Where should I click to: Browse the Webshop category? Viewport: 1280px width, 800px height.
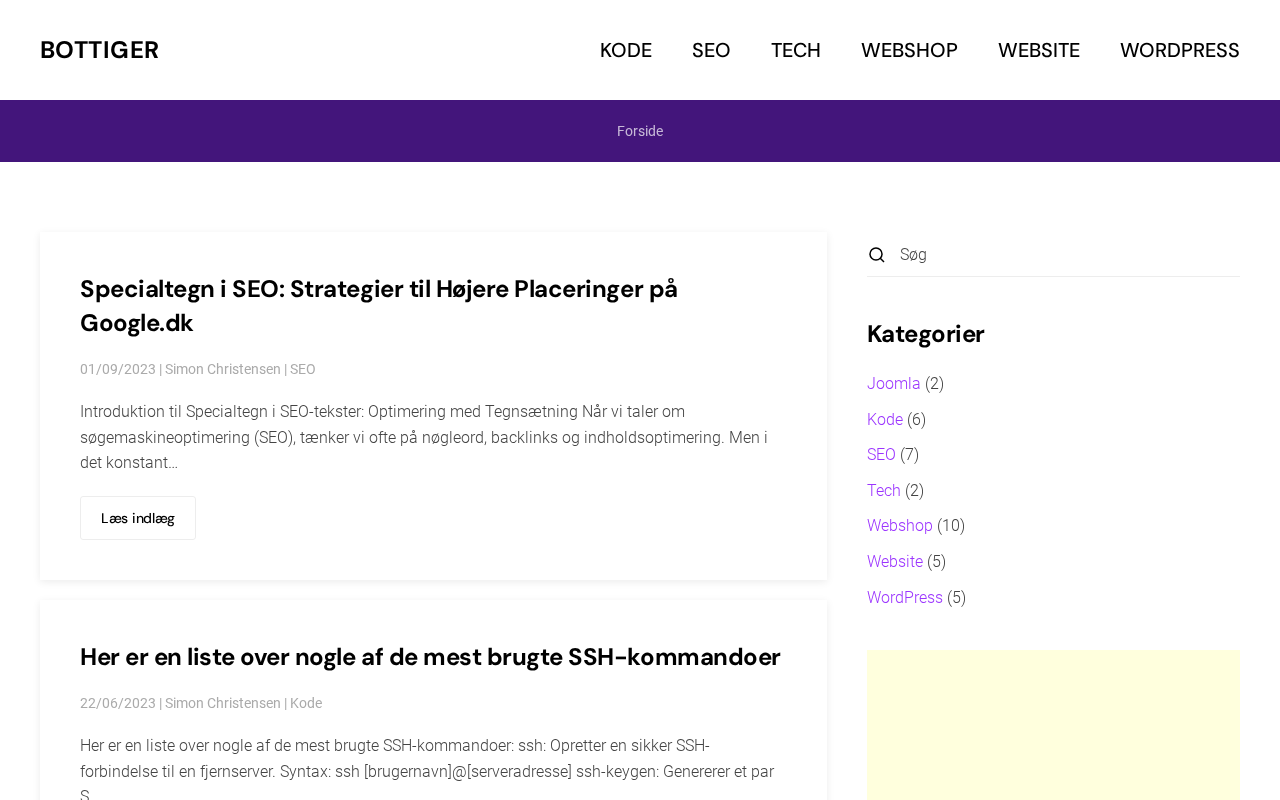coord(900,526)
